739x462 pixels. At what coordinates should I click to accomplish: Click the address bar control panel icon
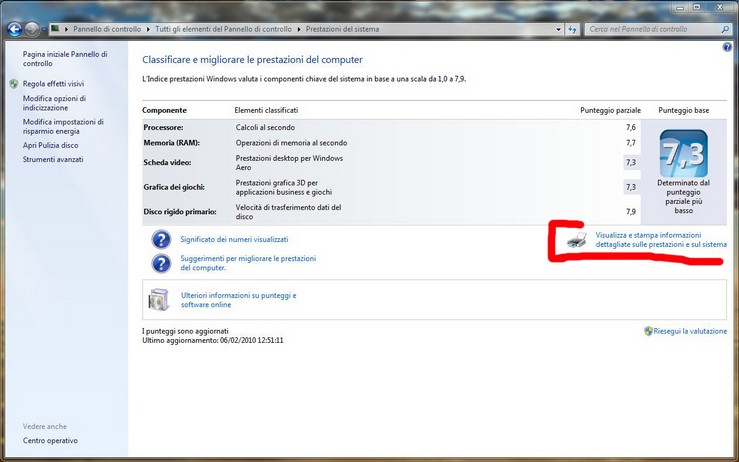[55, 29]
